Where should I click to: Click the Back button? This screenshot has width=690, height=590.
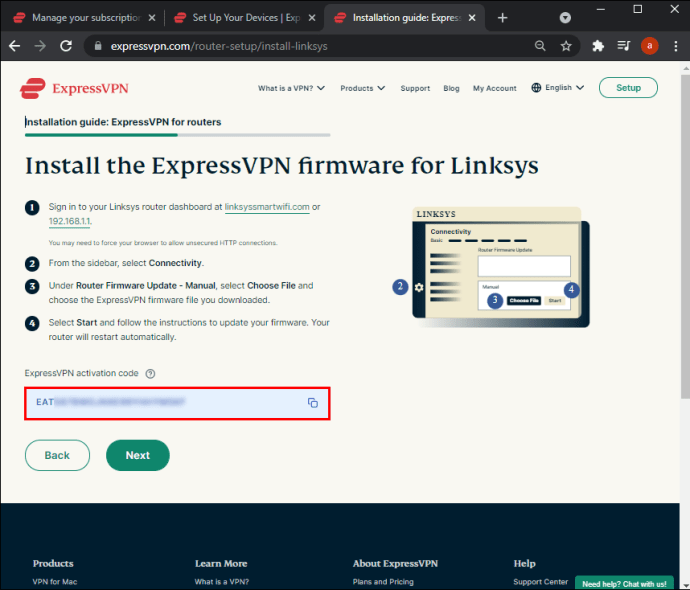(x=57, y=455)
